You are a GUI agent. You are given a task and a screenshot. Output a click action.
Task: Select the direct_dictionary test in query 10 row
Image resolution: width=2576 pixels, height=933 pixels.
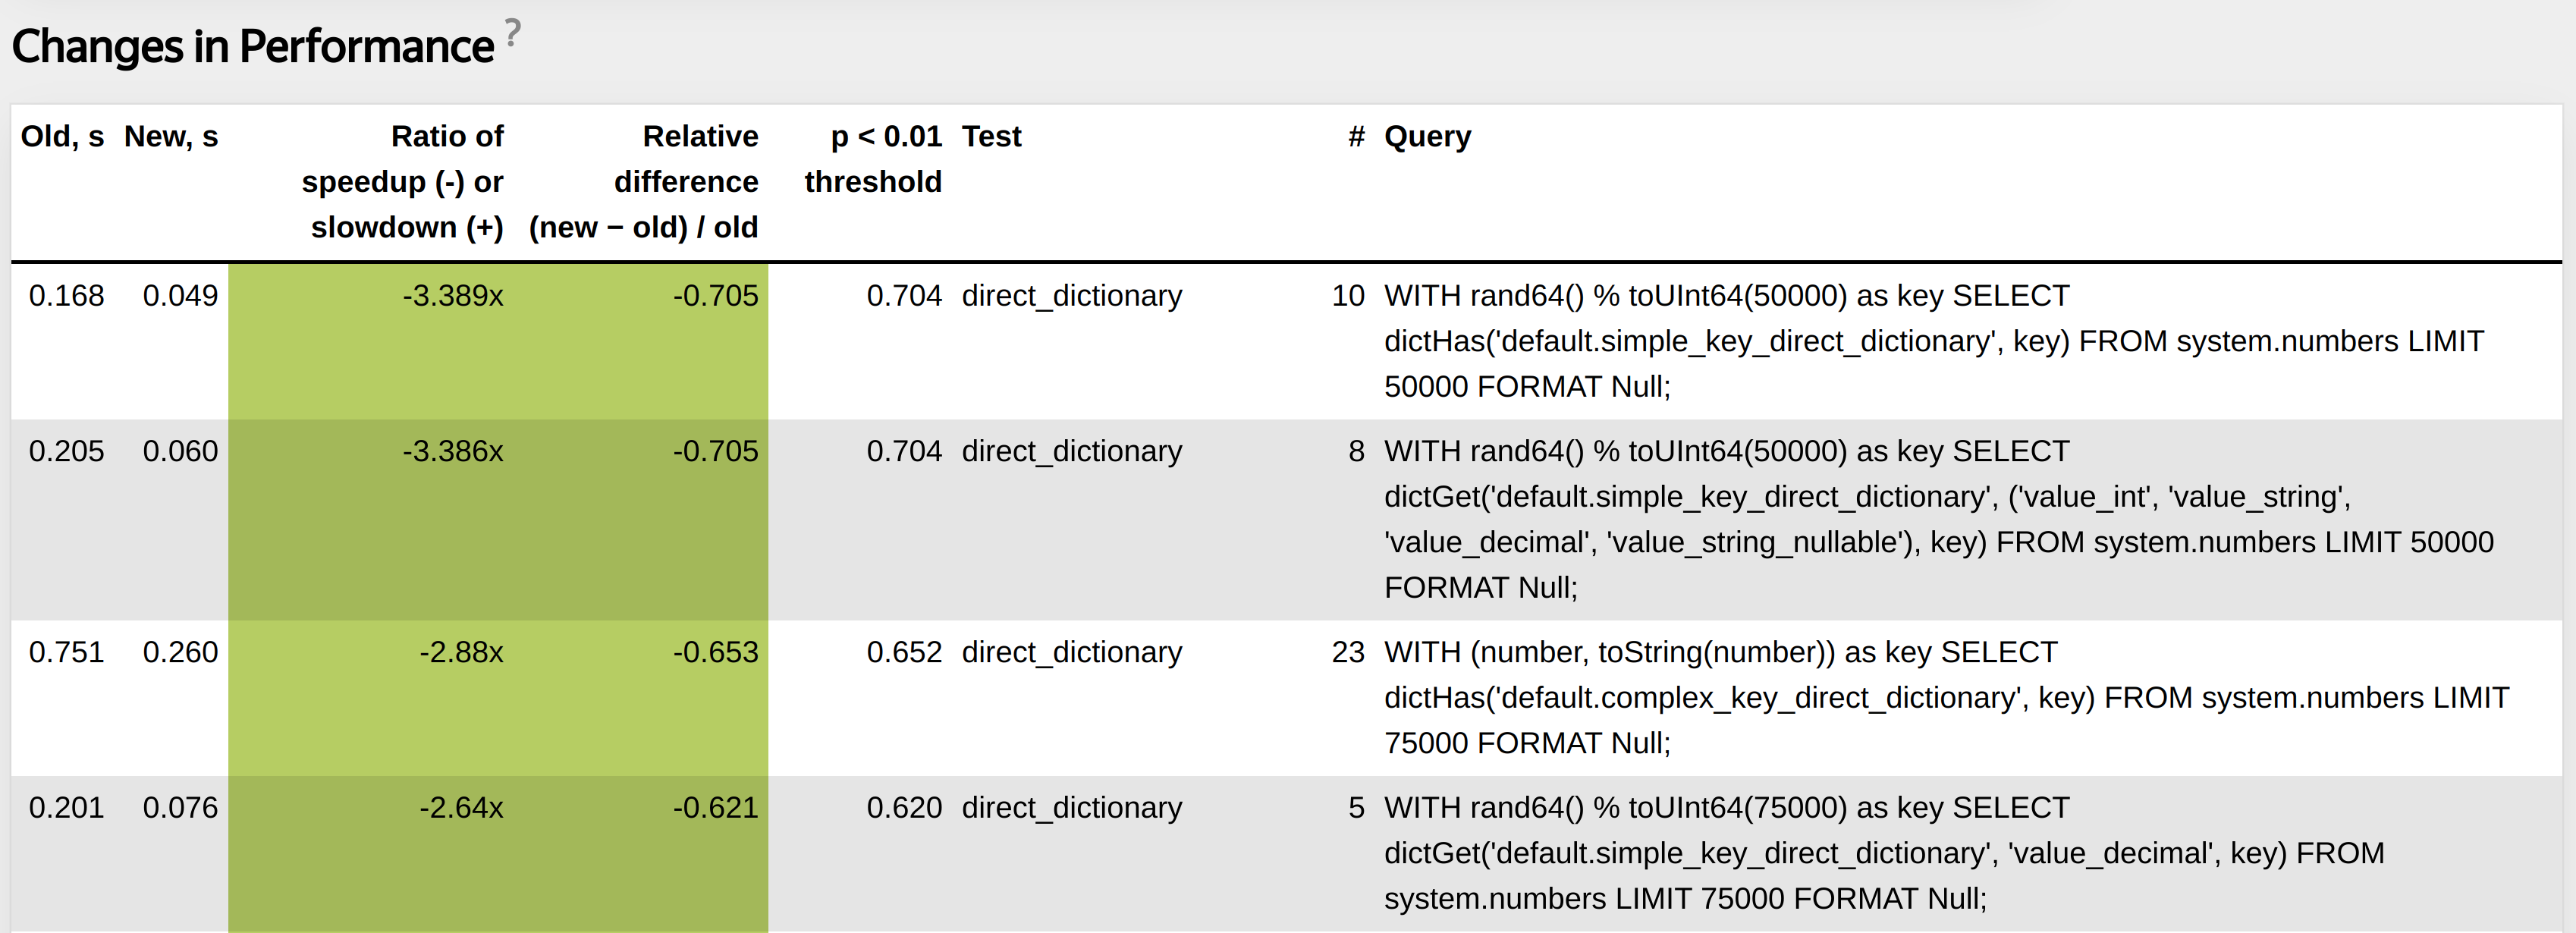1071,296
